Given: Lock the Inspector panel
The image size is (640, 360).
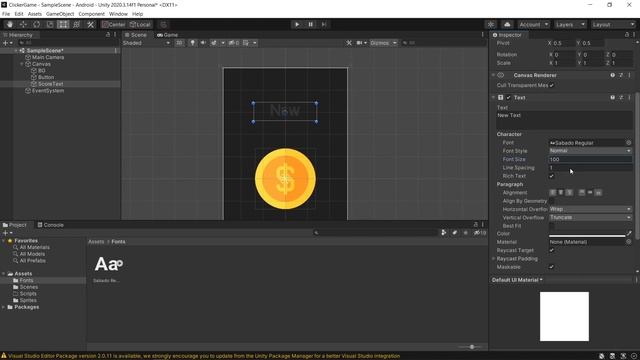Looking at the screenshot, I should 627,35.
